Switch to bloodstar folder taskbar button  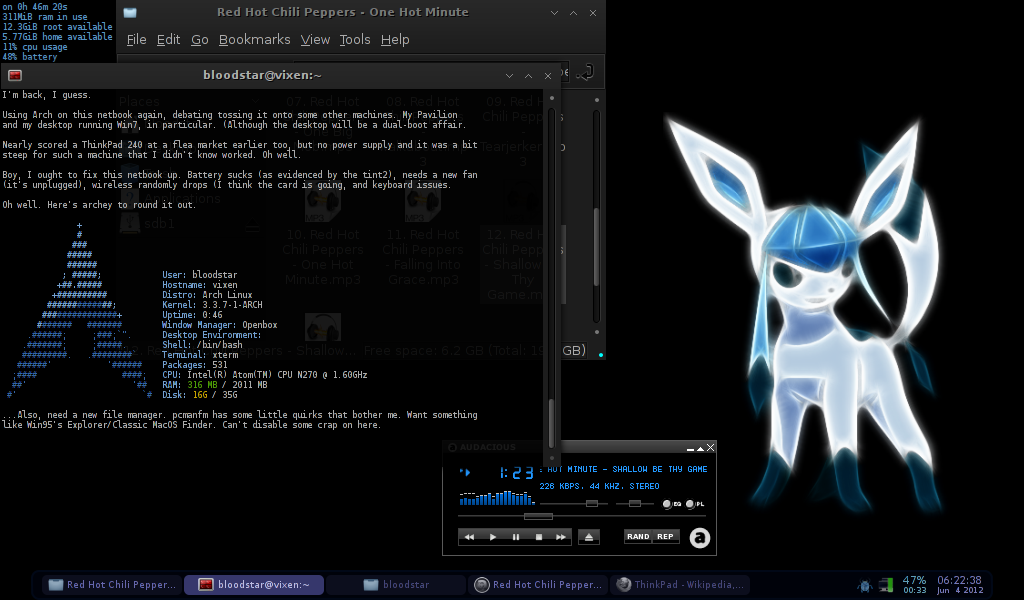coord(395,585)
